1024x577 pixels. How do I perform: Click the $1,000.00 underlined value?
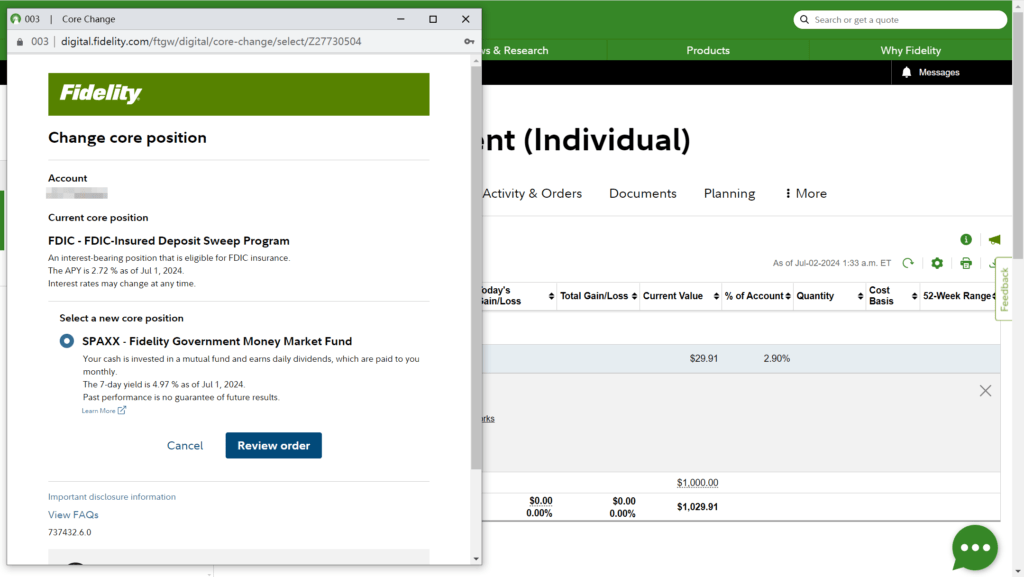pyautogui.click(x=697, y=482)
